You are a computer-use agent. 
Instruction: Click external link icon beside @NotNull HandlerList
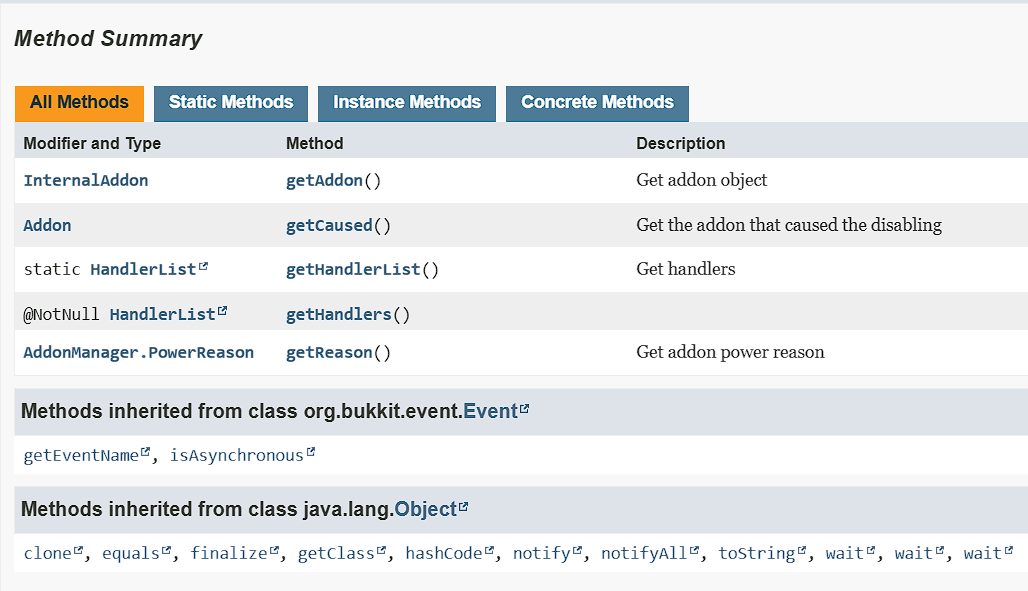coord(223,312)
